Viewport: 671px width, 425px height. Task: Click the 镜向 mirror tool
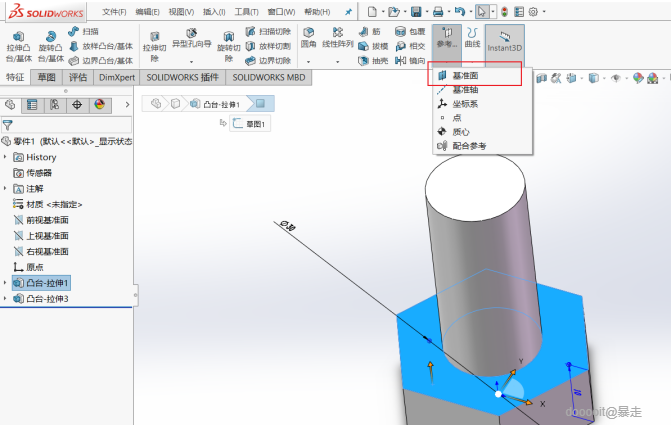point(410,60)
